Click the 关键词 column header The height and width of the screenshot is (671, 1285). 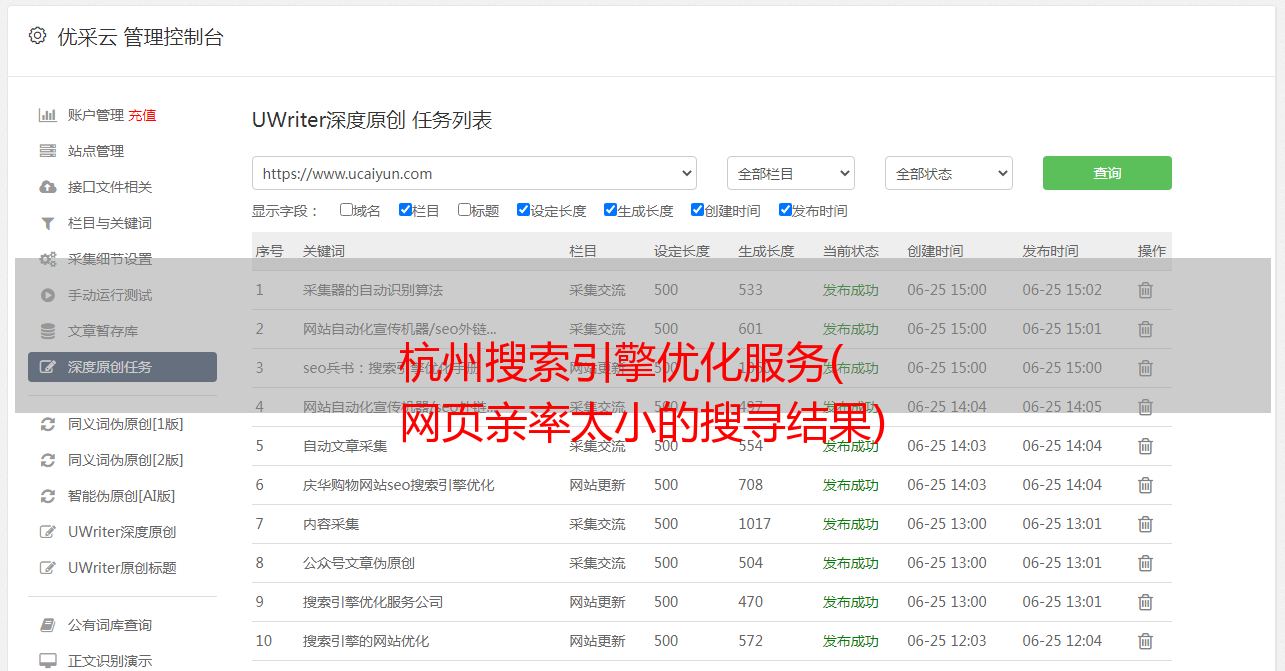coord(324,251)
